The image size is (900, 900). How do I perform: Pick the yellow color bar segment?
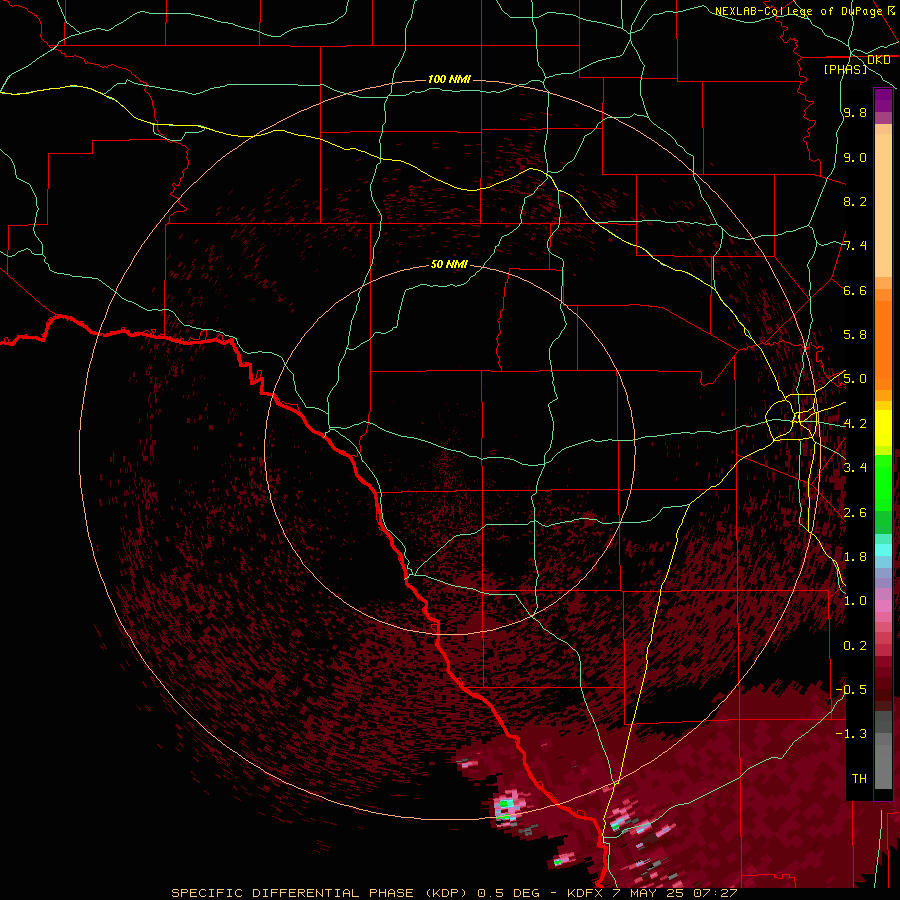(x=883, y=428)
